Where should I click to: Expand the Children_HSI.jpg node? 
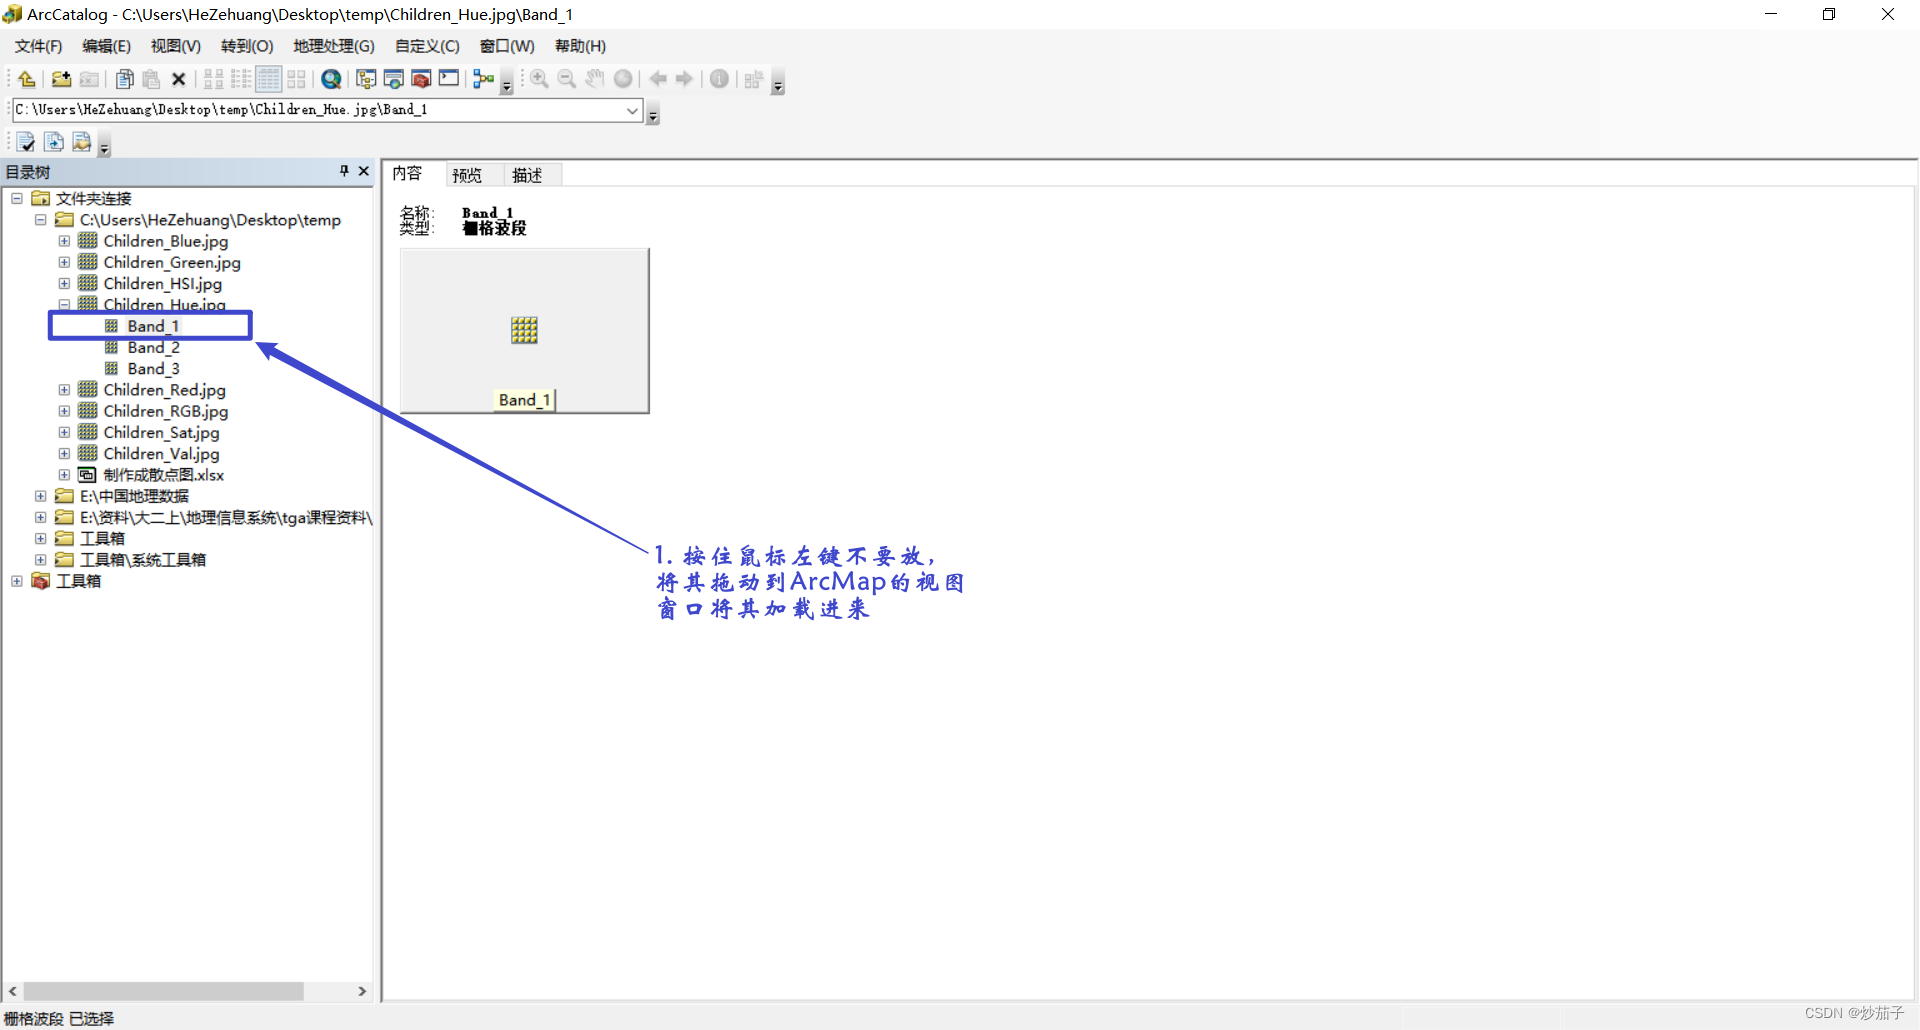coord(64,283)
